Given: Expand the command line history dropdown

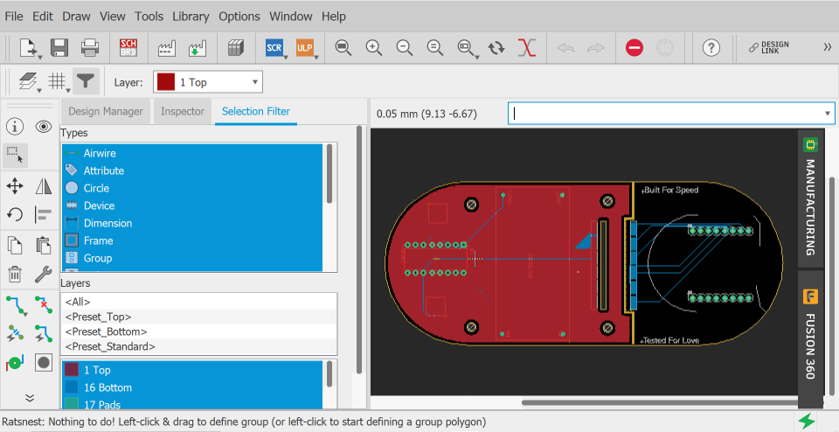Looking at the screenshot, I should (x=827, y=113).
